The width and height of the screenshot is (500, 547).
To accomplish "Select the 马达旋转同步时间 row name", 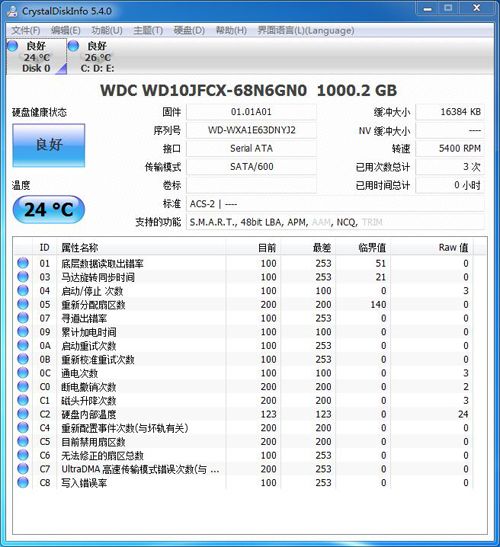I will (x=98, y=277).
